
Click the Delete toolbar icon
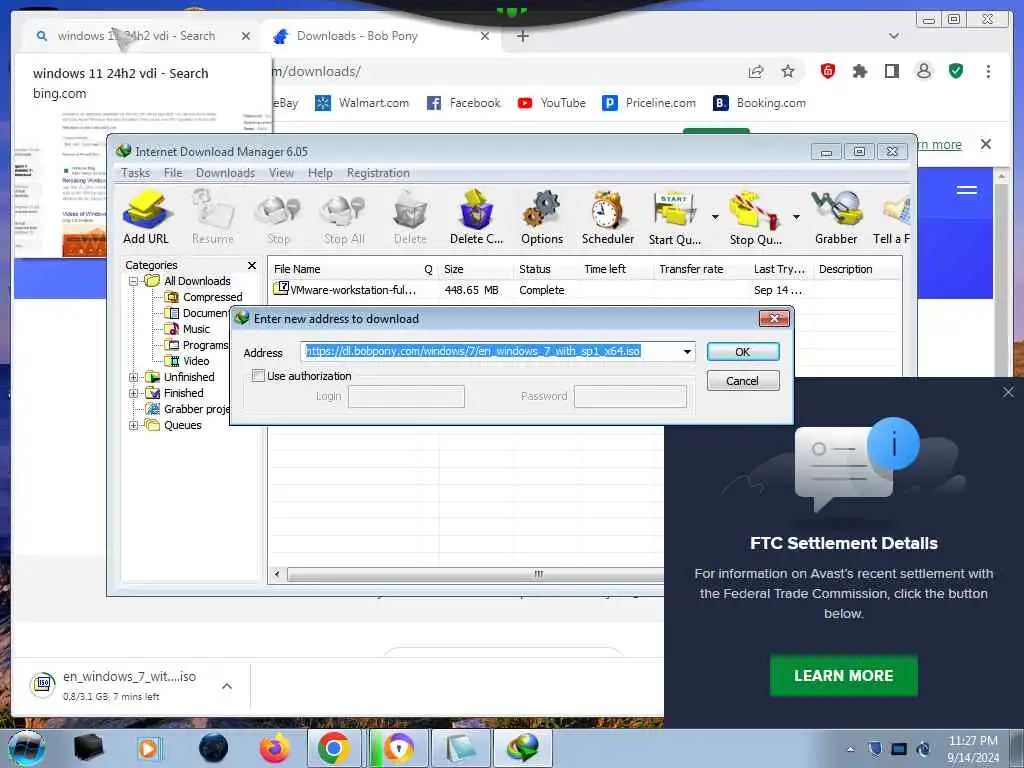click(410, 217)
